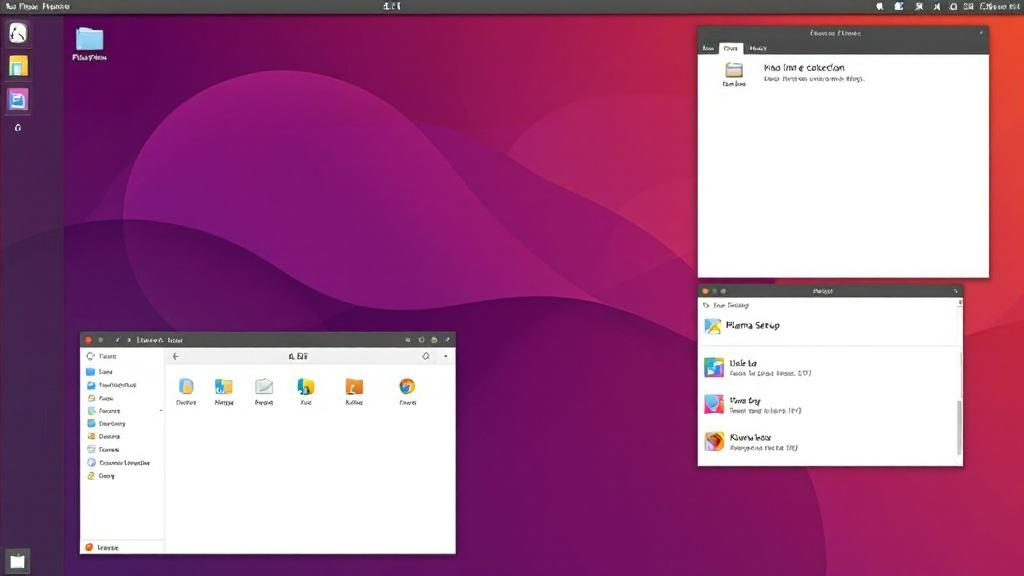Image resolution: width=1024 pixels, height=576 pixels.
Task: Select the Kate icon in the file manager
Action: click(305, 388)
